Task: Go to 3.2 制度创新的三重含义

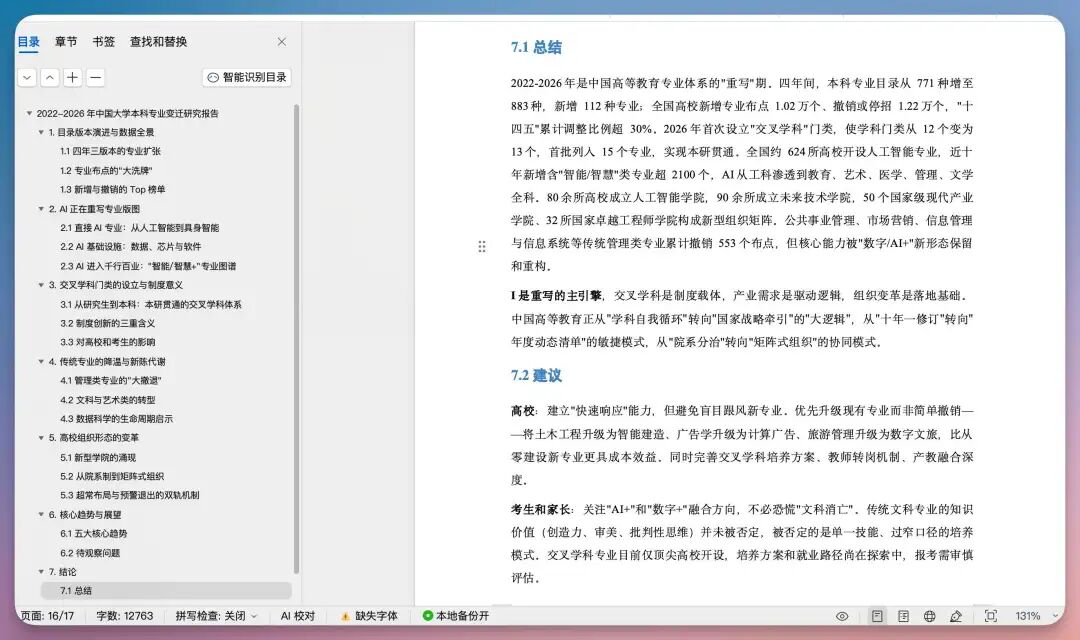Action: [x=107, y=323]
